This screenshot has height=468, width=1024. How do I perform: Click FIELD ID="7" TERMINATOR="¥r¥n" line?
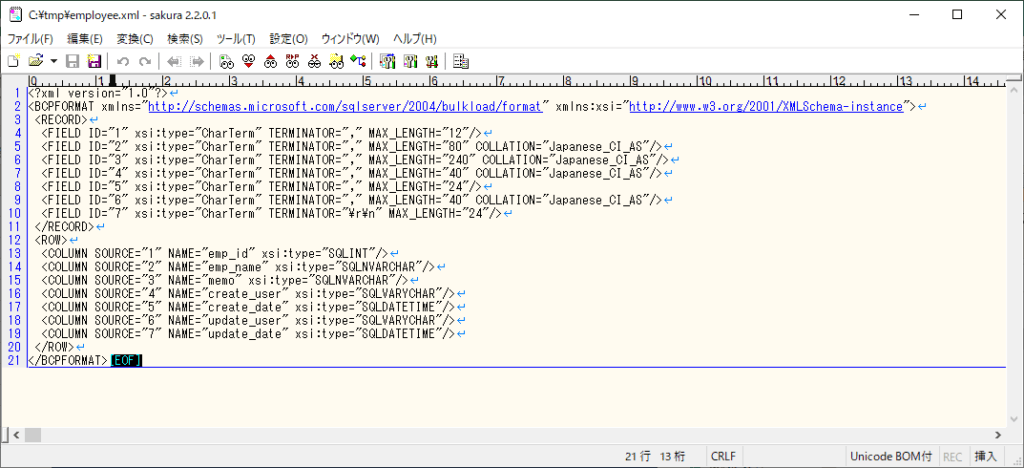coord(271,213)
